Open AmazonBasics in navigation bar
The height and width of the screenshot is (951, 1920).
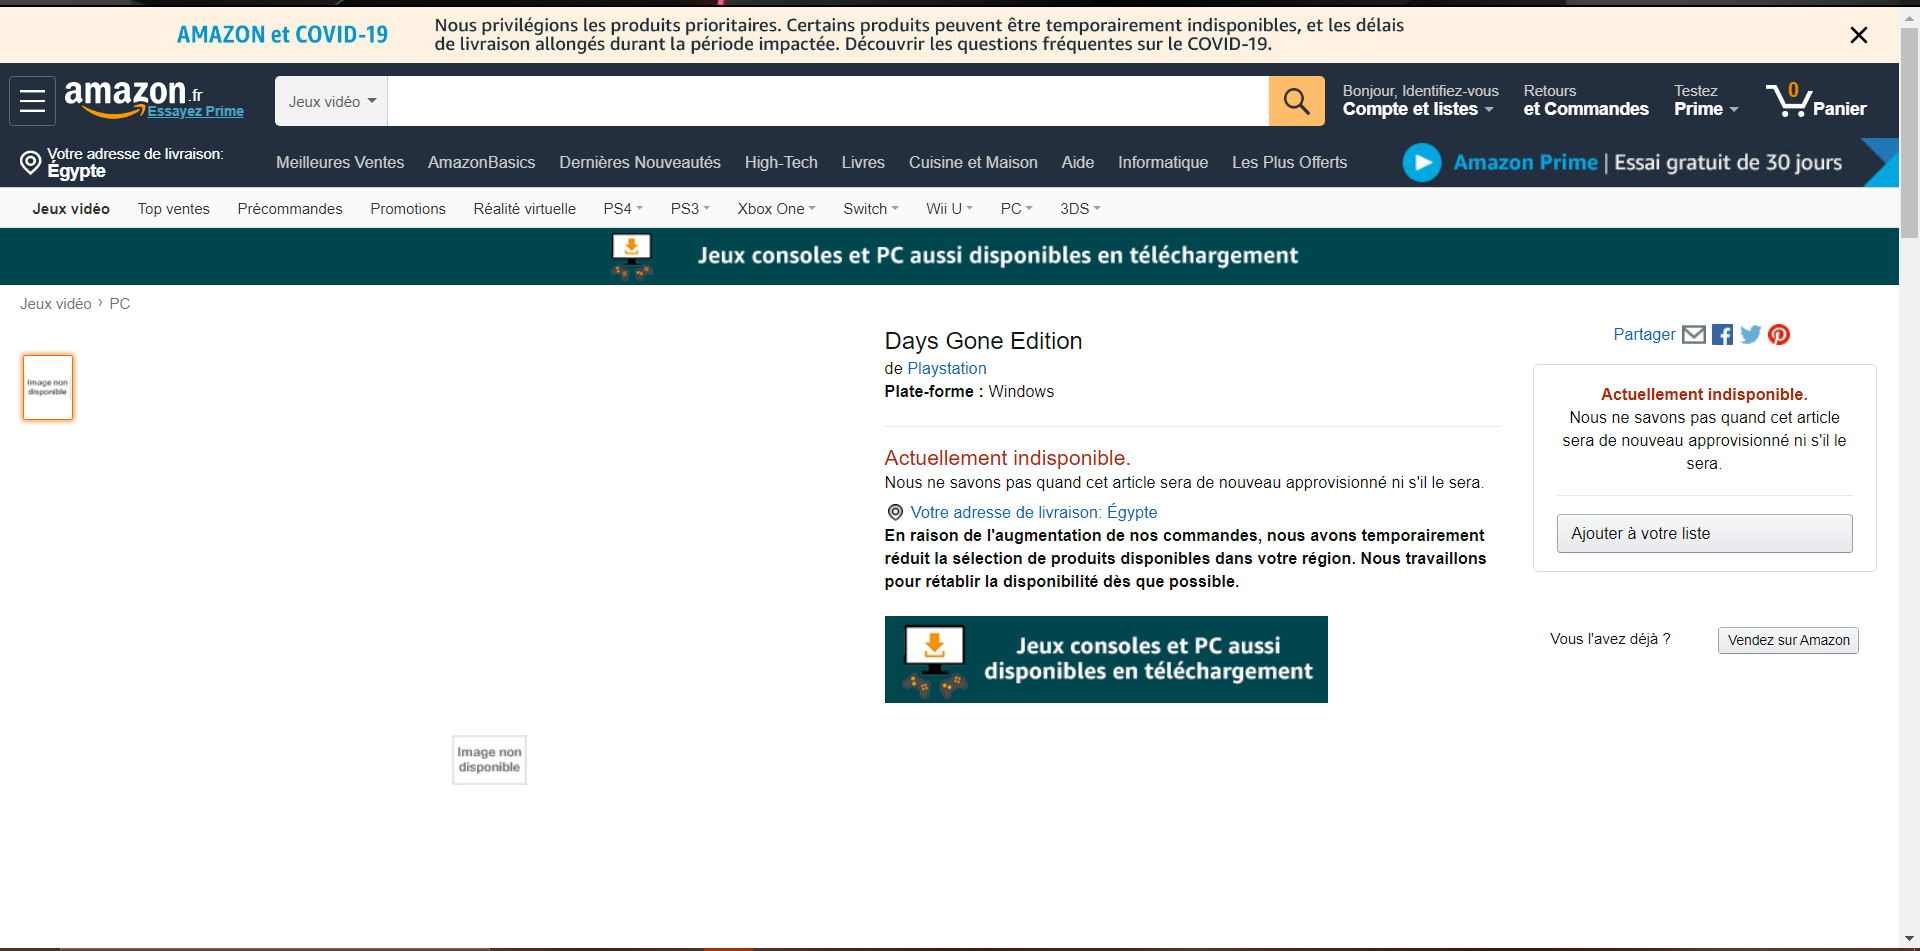click(481, 162)
